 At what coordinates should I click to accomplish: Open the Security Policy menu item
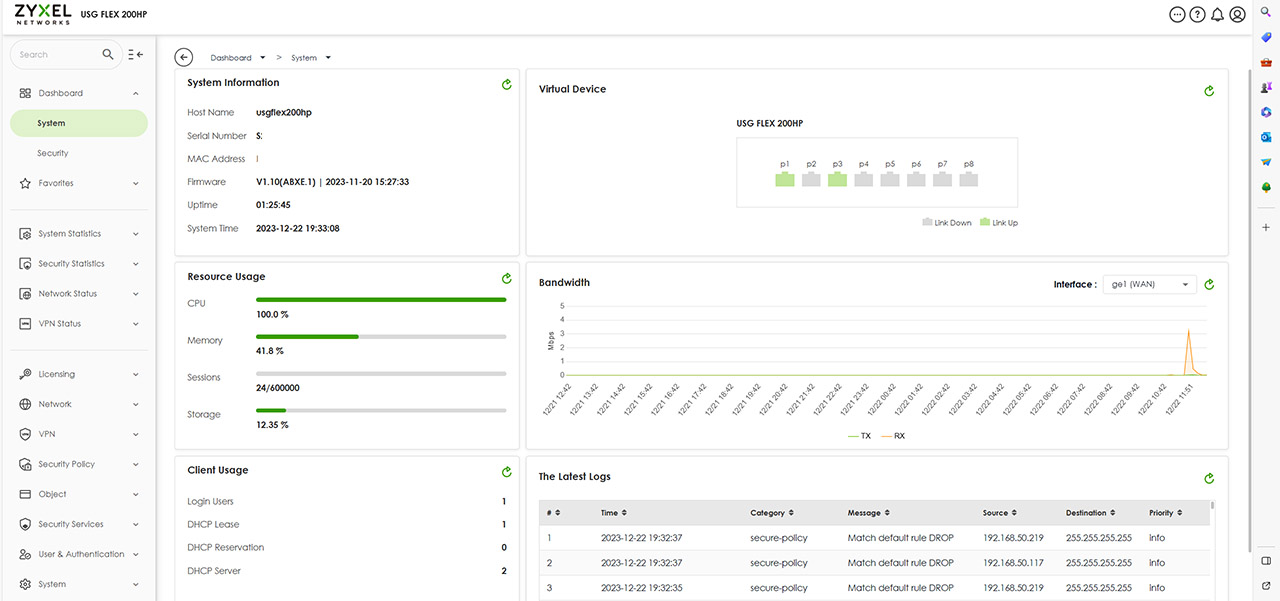(78, 464)
